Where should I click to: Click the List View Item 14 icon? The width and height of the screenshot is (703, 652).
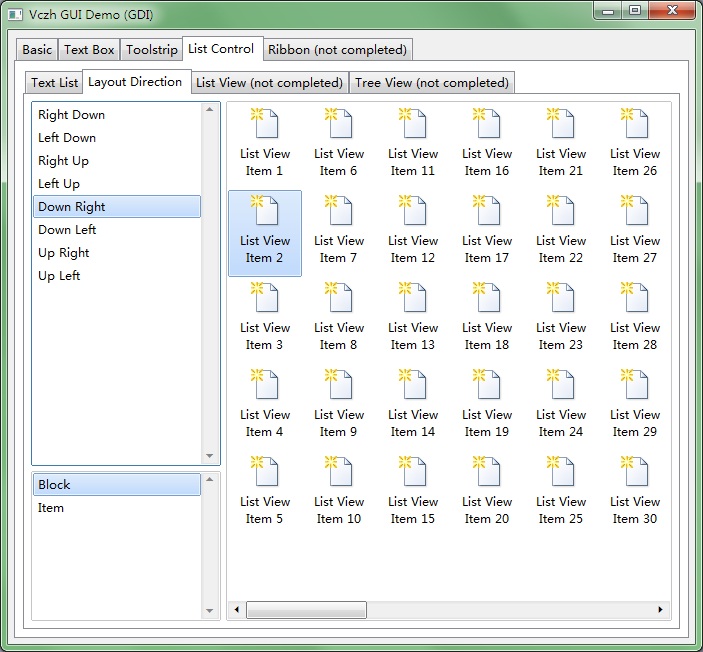[412, 384]
